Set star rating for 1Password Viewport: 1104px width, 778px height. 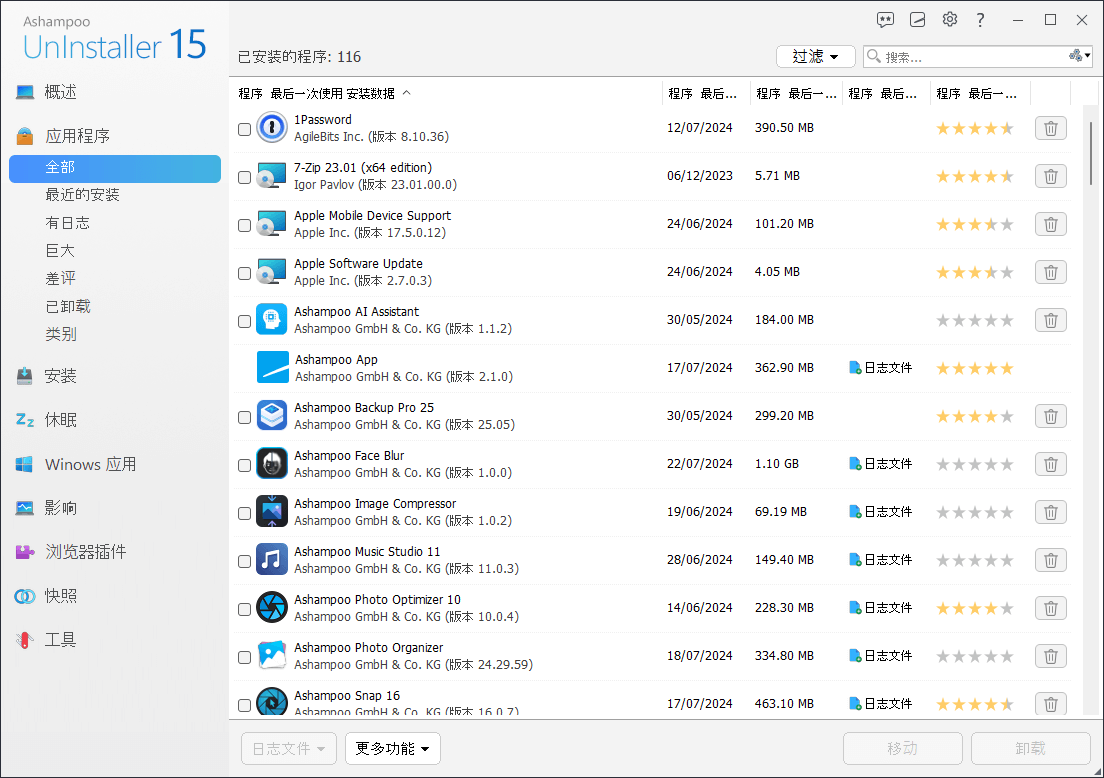[x=974, y=128]
